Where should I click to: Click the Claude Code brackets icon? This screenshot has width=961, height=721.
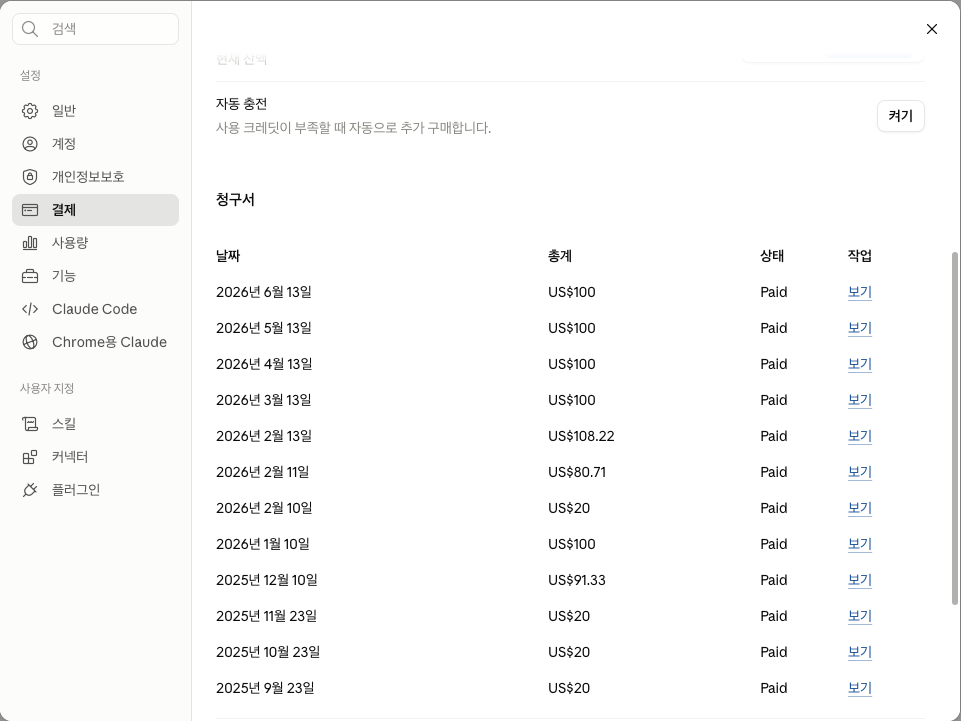[x=29, y=309]
